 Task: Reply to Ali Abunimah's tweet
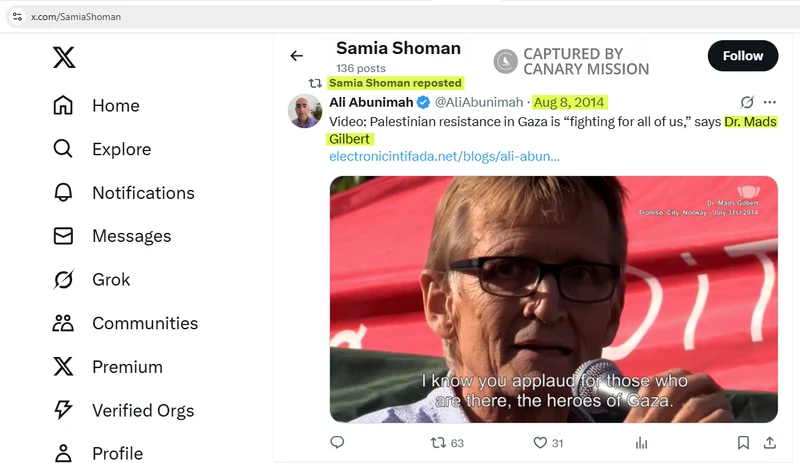(337, 442)
